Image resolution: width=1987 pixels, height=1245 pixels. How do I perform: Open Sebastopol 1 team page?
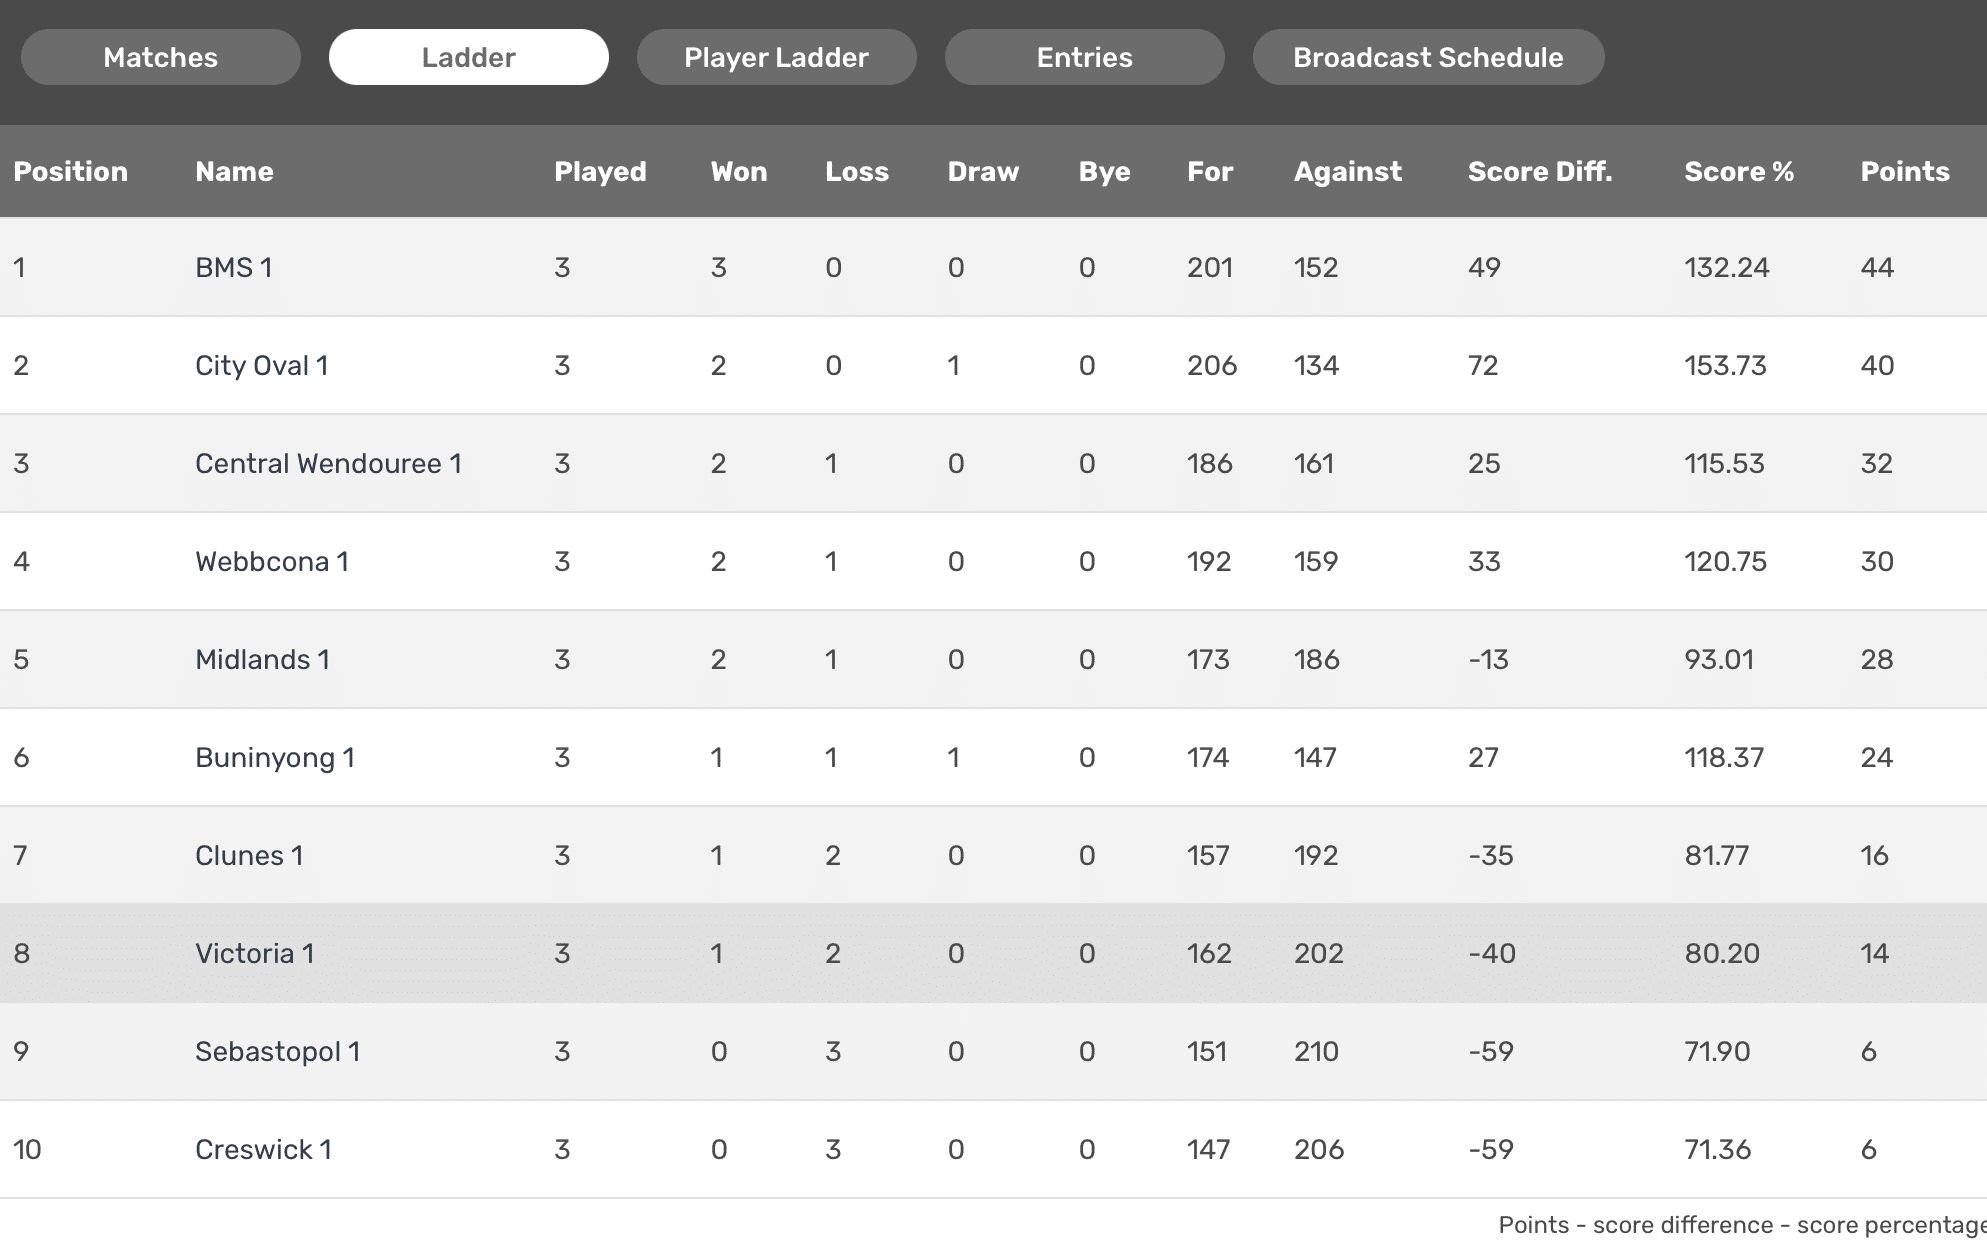pyautogui.click(x=278, y=1051)
